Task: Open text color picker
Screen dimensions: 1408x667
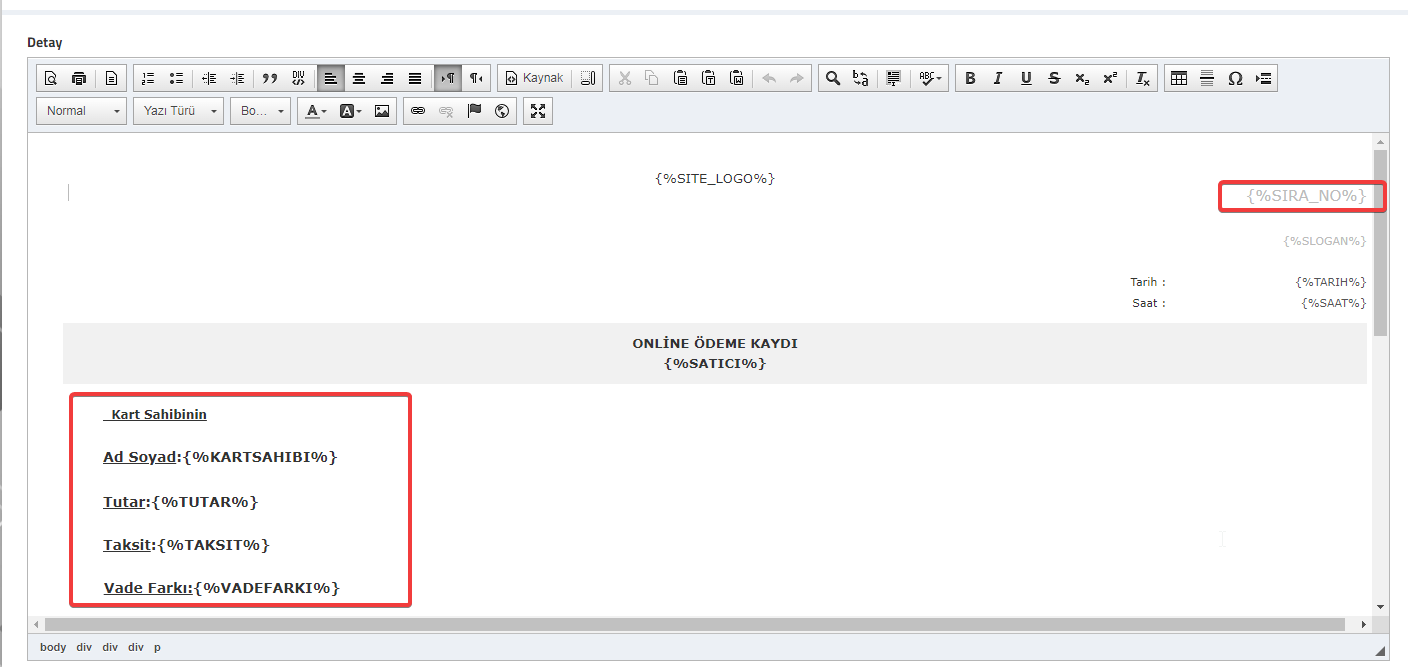Action: coord(316,111)
